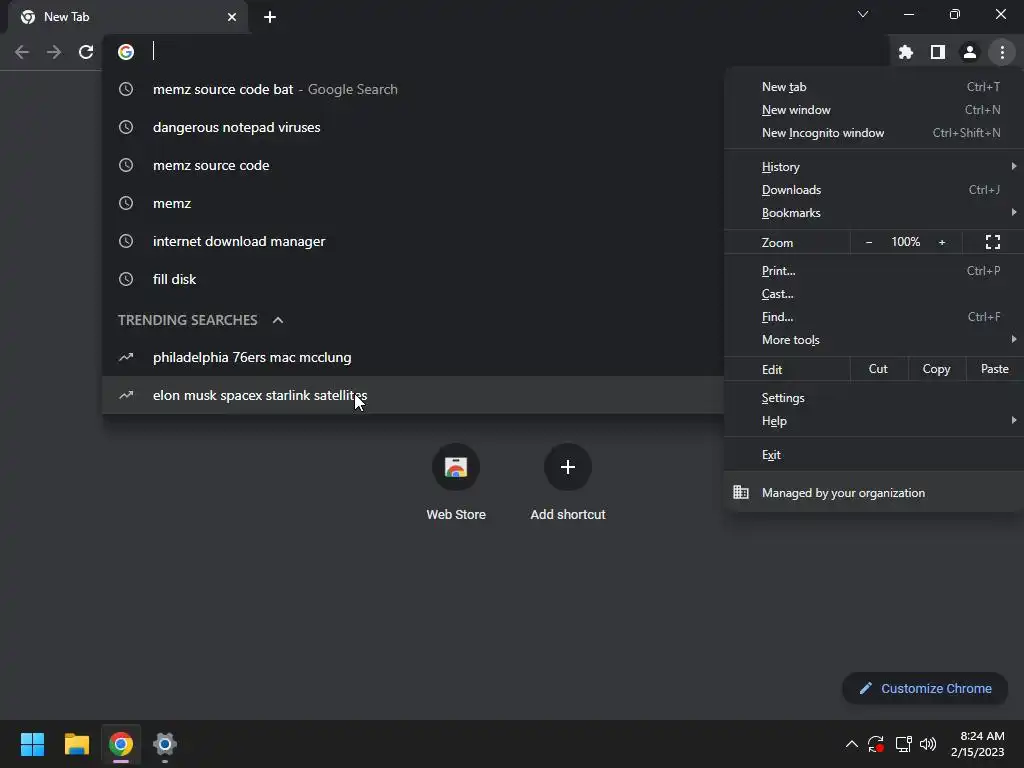Viewport: 1024px width, 768px height.
Task: Open Downloads from menu
Action: [874, 190]
